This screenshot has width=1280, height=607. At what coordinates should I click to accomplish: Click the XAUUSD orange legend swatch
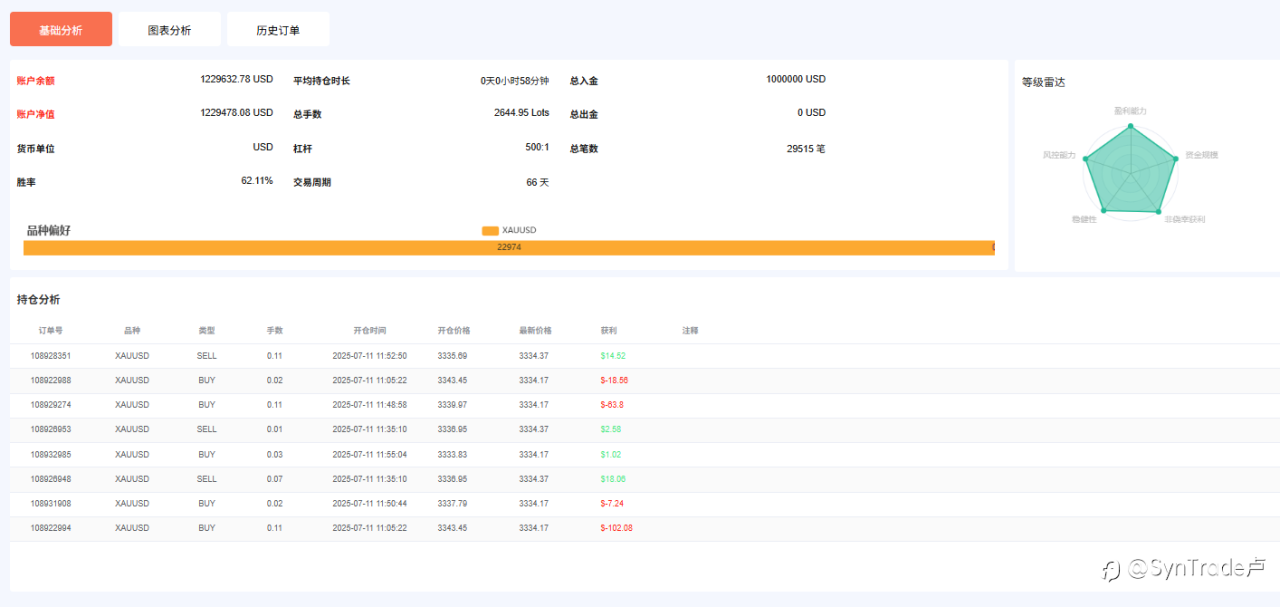pos(490,230)
